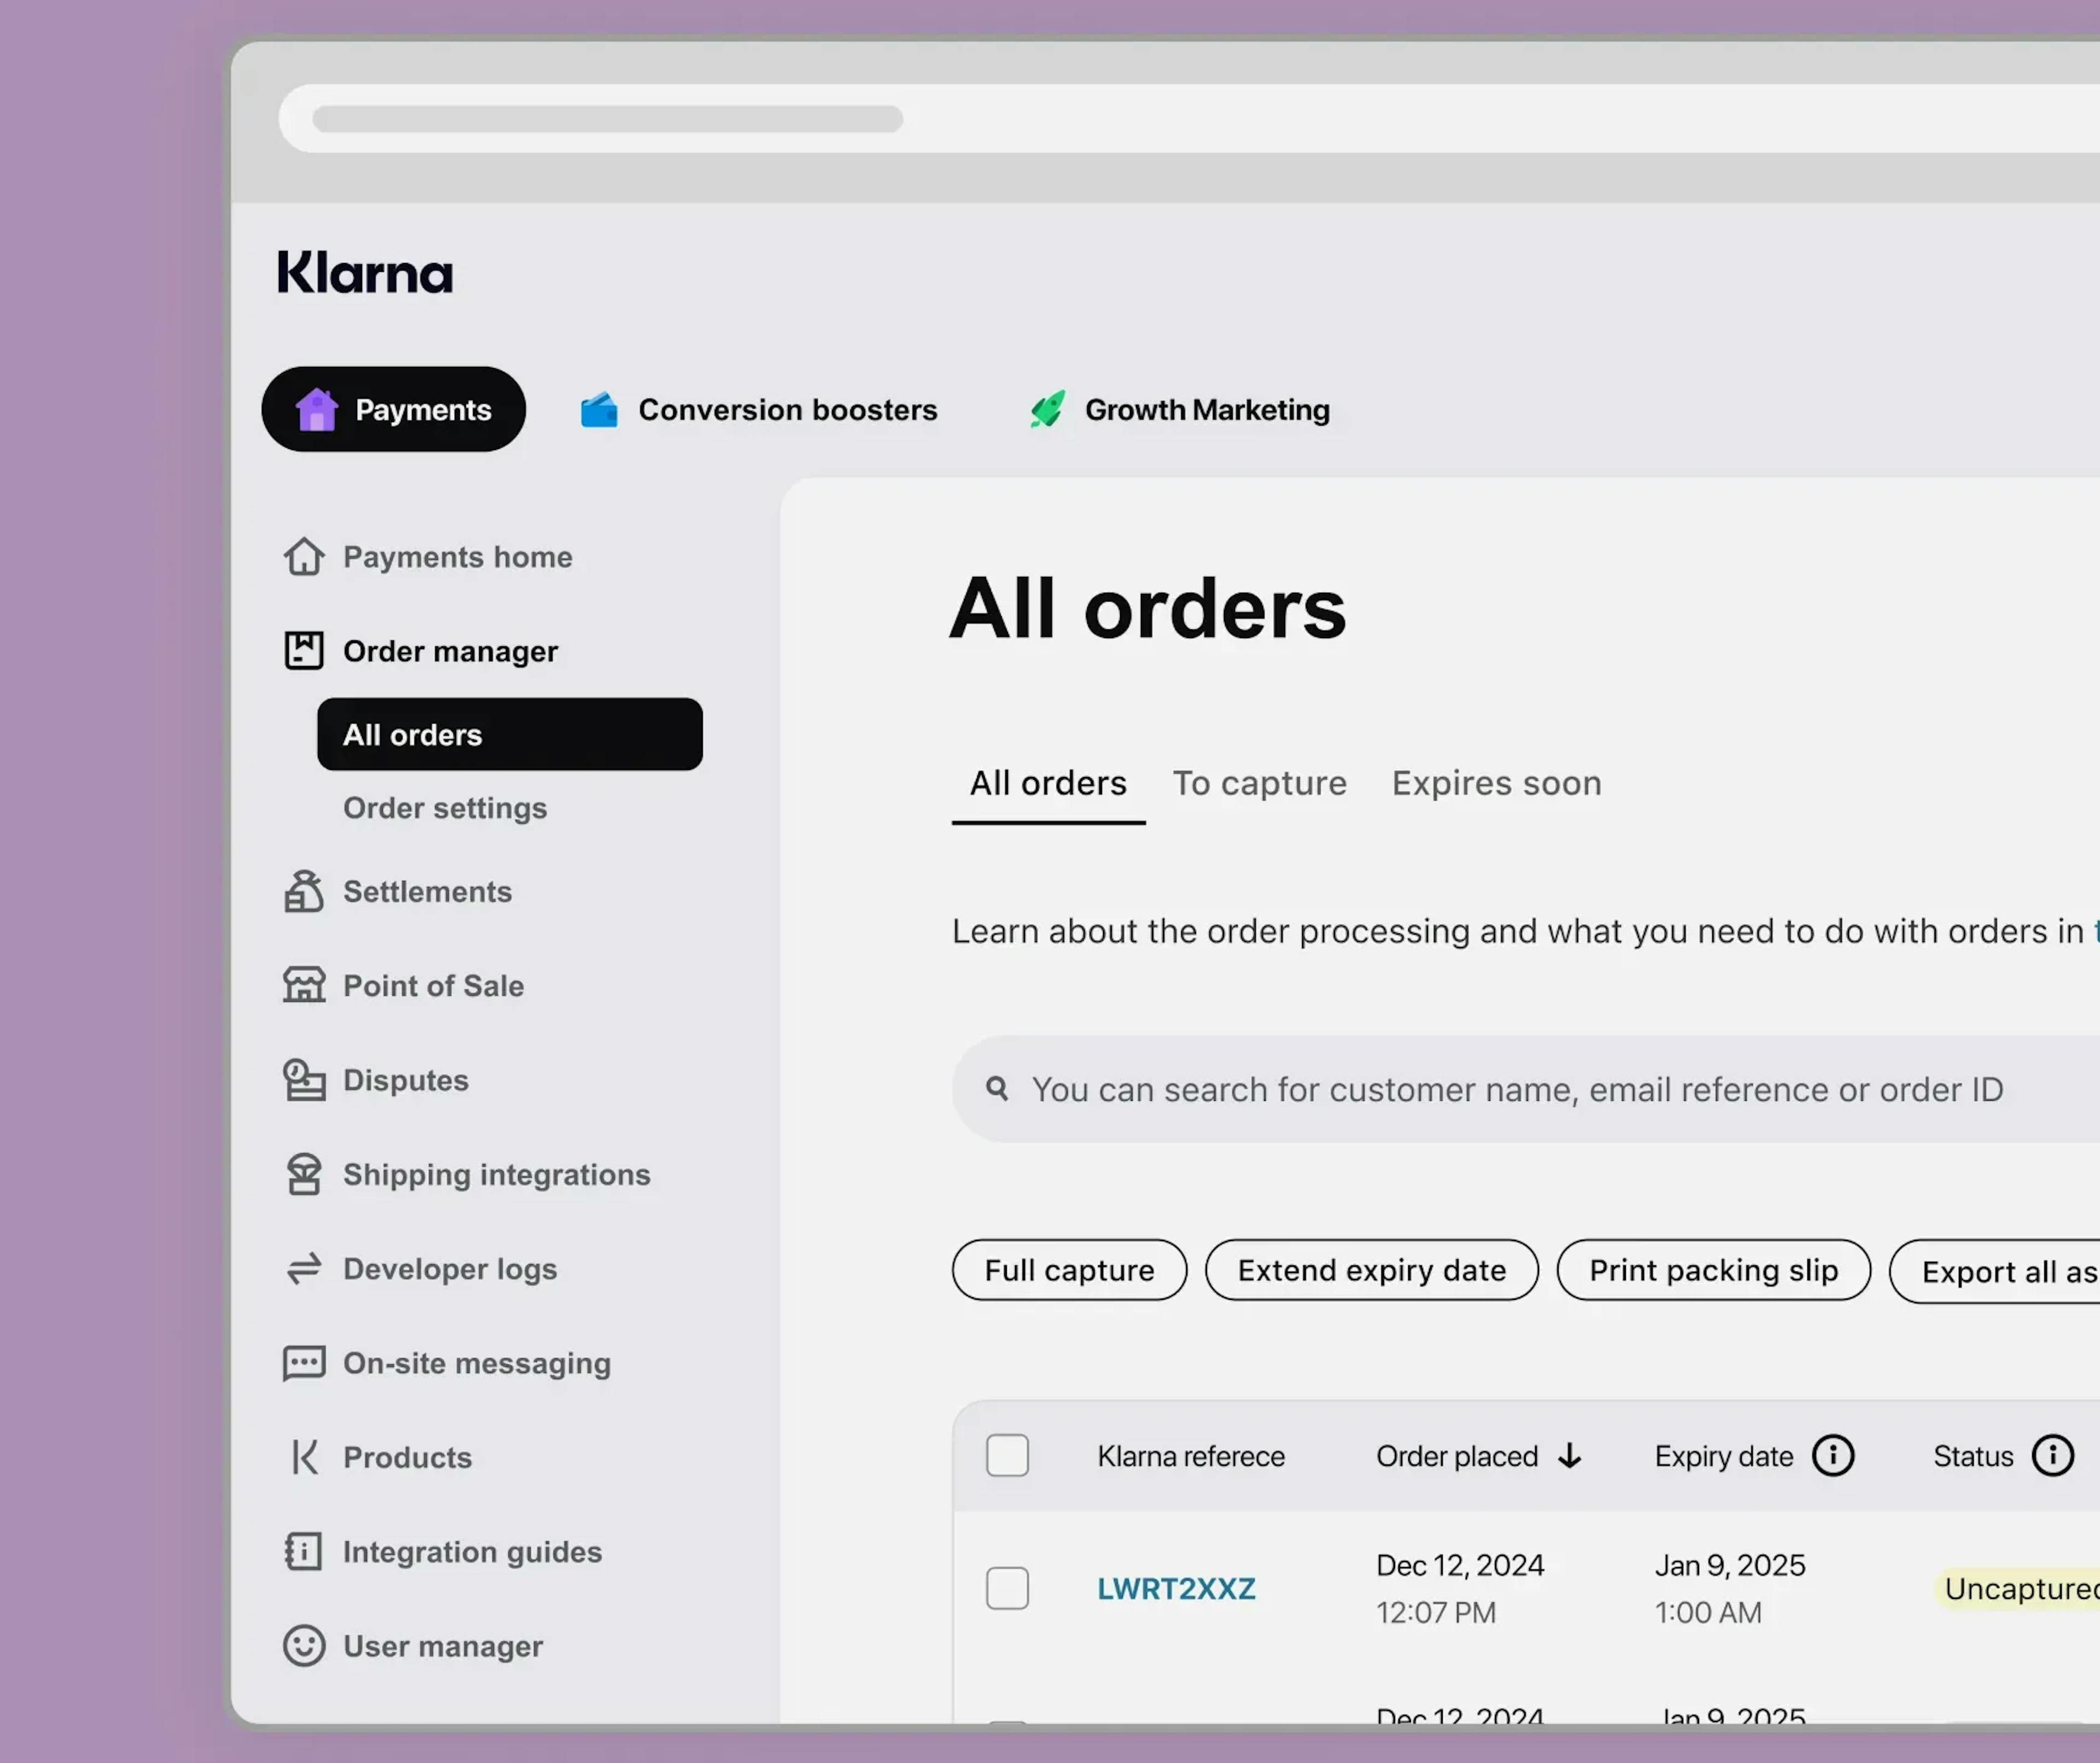Image resolution: width=2100 pixels, height=1763 pixels.
Task: Click the Klarna logo
Action: [x=364, y=272]
